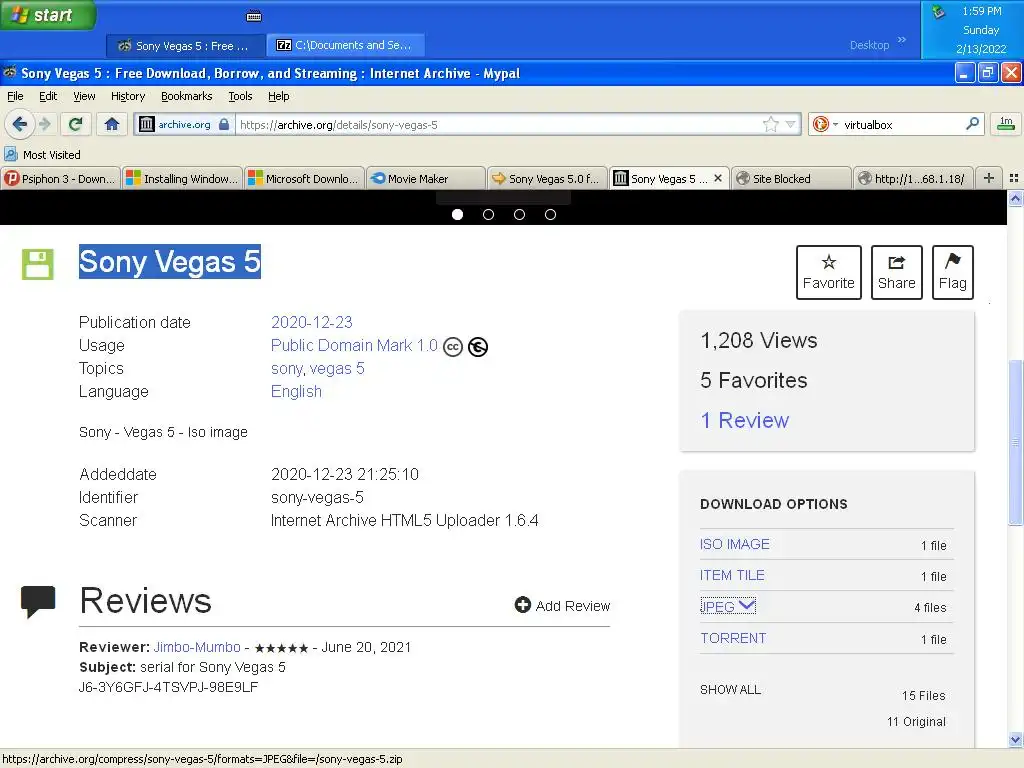Close the active Sony Vegas 5 tab
Screen dimensions: 1024x768
click(x=718, y=178)
